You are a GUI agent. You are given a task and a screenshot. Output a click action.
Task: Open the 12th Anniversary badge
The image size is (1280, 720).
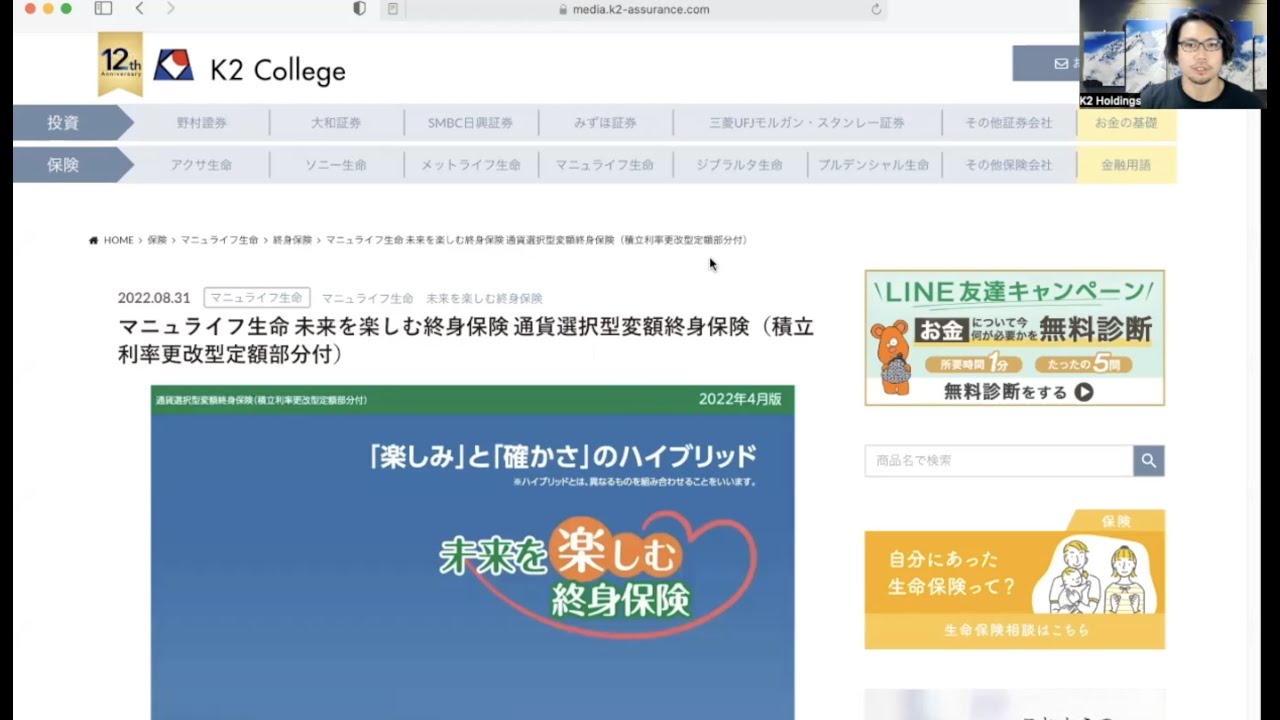(120, 65)
